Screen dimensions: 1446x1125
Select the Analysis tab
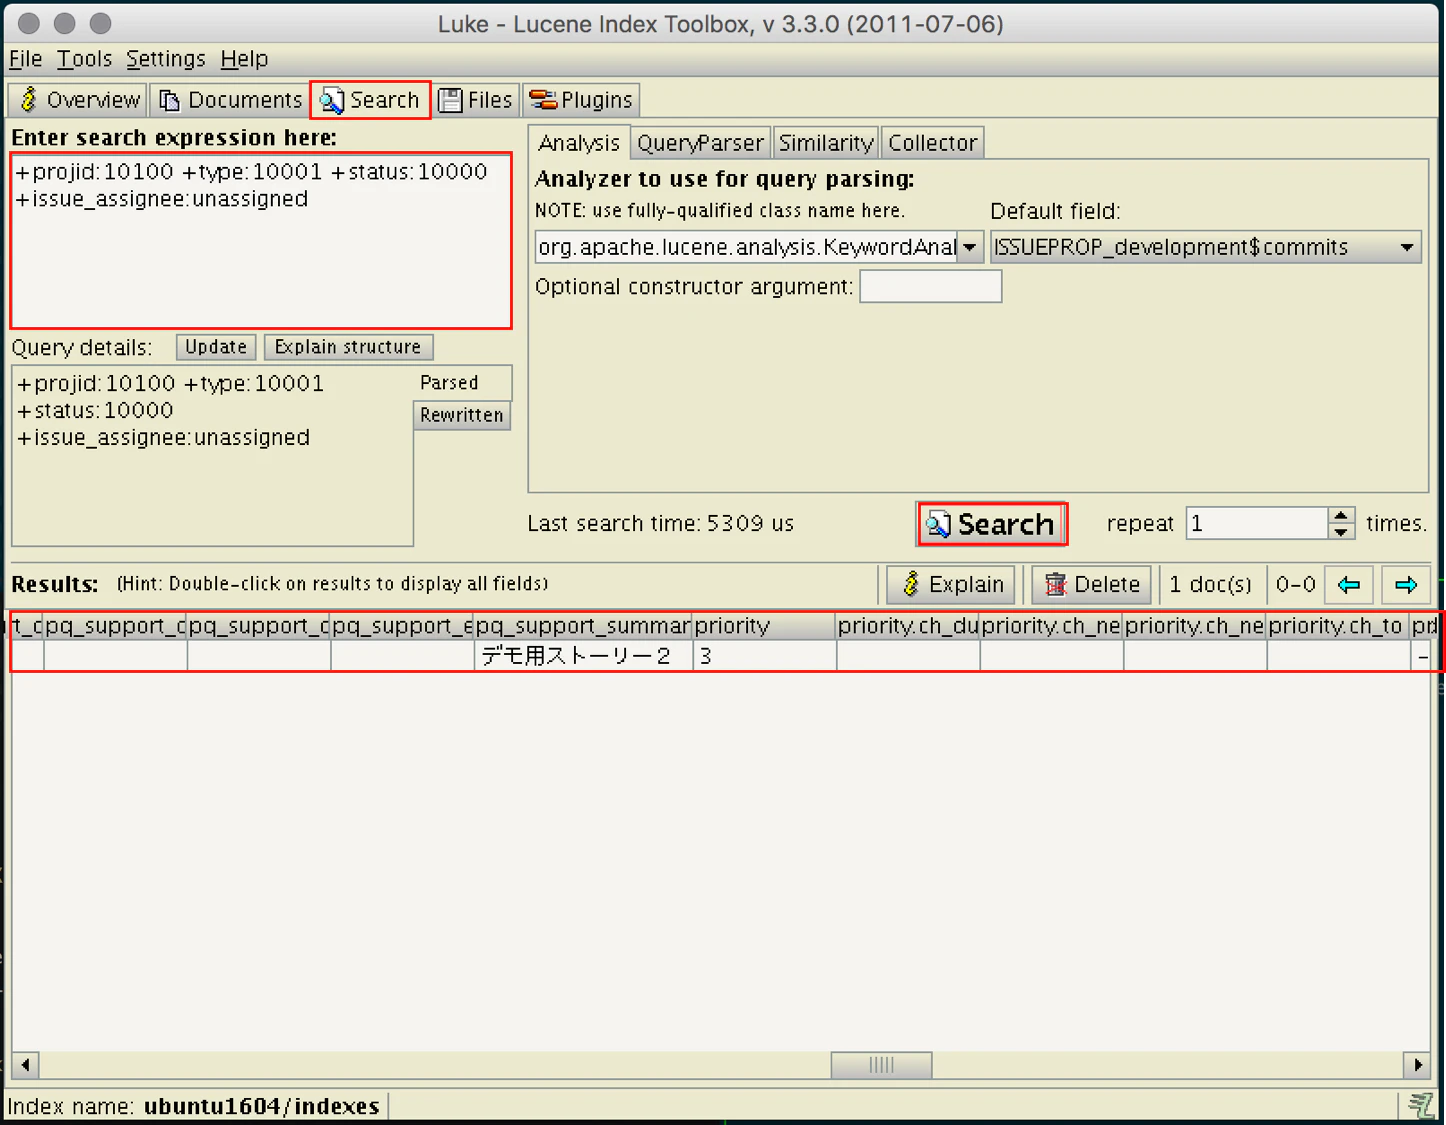coord(579,143)
